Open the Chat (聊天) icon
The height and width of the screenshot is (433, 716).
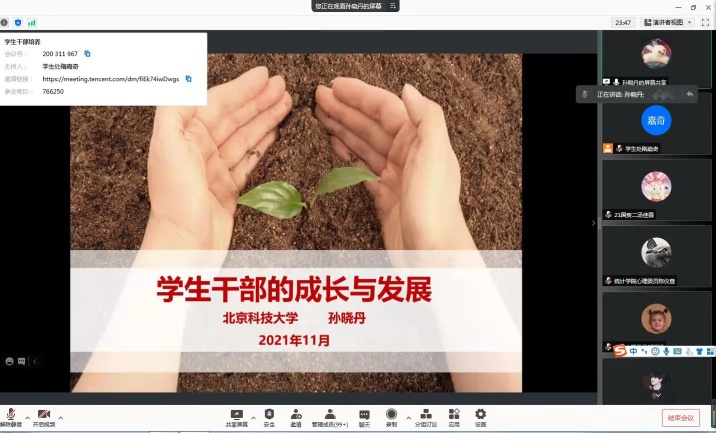click(364, 415)
